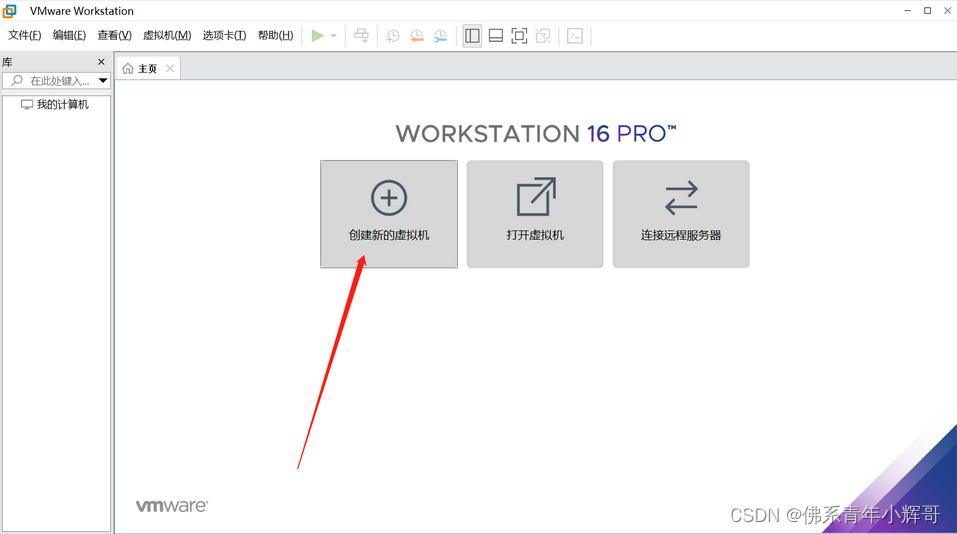The height and width of the screenshot is (534, 957).
Task: Open the 编辑(E) menu
Action: [x=70, y=35]
